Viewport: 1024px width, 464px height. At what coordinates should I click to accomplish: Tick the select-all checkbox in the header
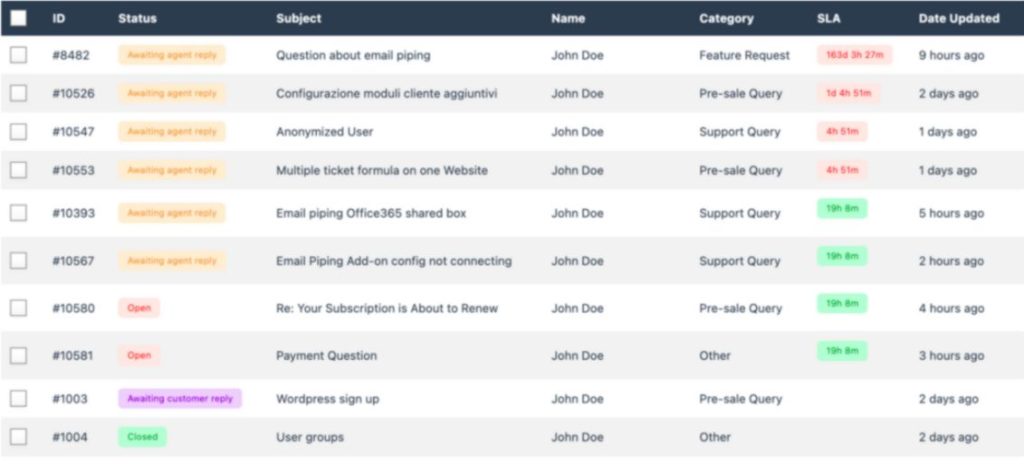click(x=18, y=18)
